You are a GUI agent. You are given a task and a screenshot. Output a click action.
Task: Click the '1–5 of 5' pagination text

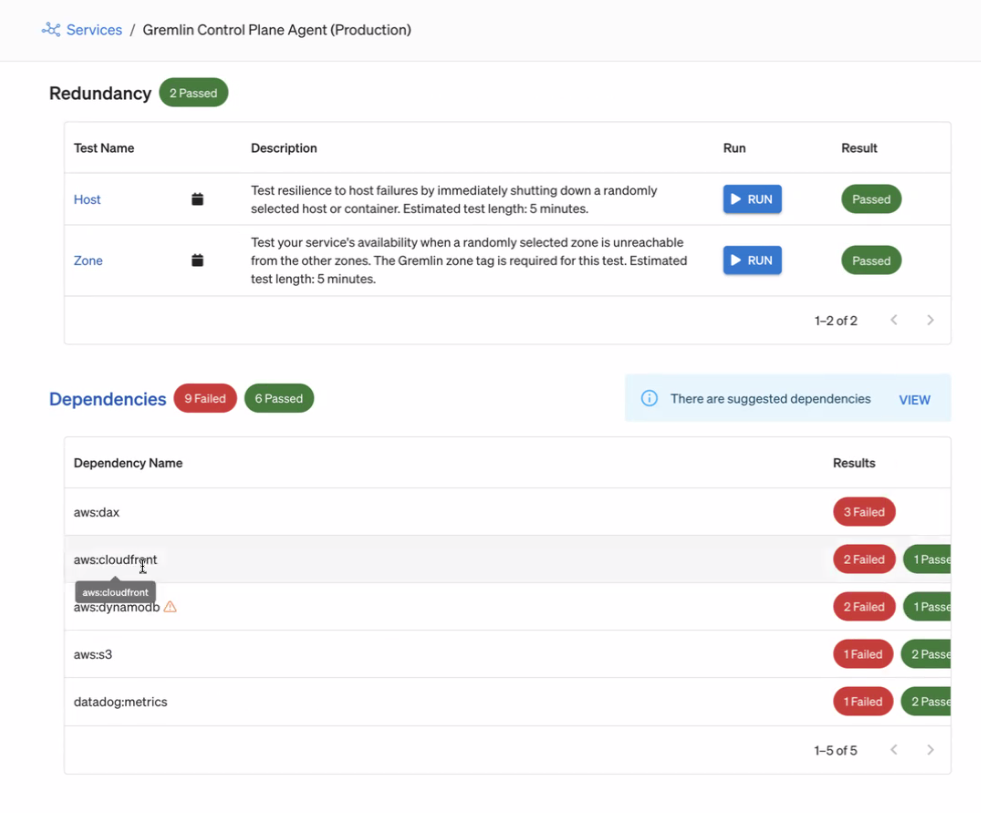point(835,750)
